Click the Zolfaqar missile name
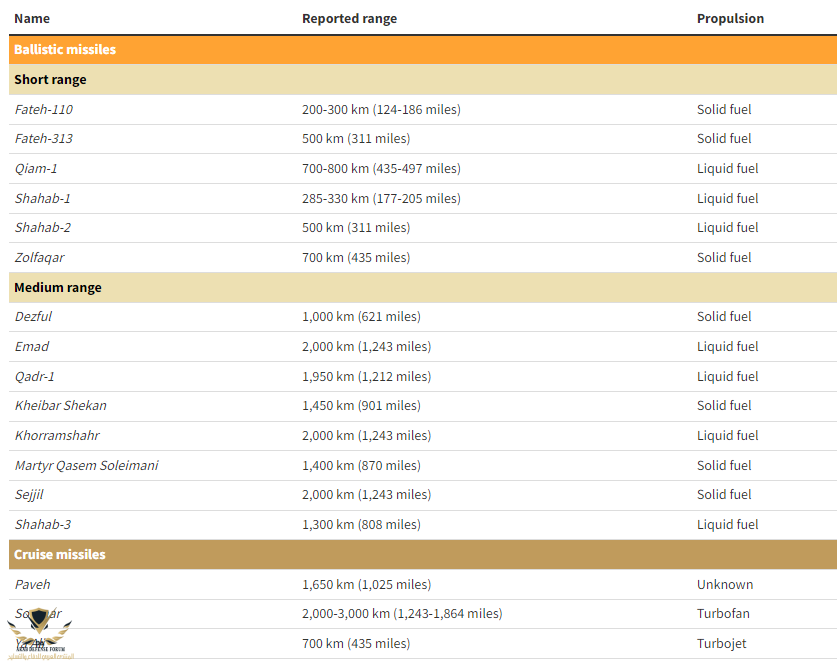Viewport: 837px width, 662px height. [x=39, y=257]
